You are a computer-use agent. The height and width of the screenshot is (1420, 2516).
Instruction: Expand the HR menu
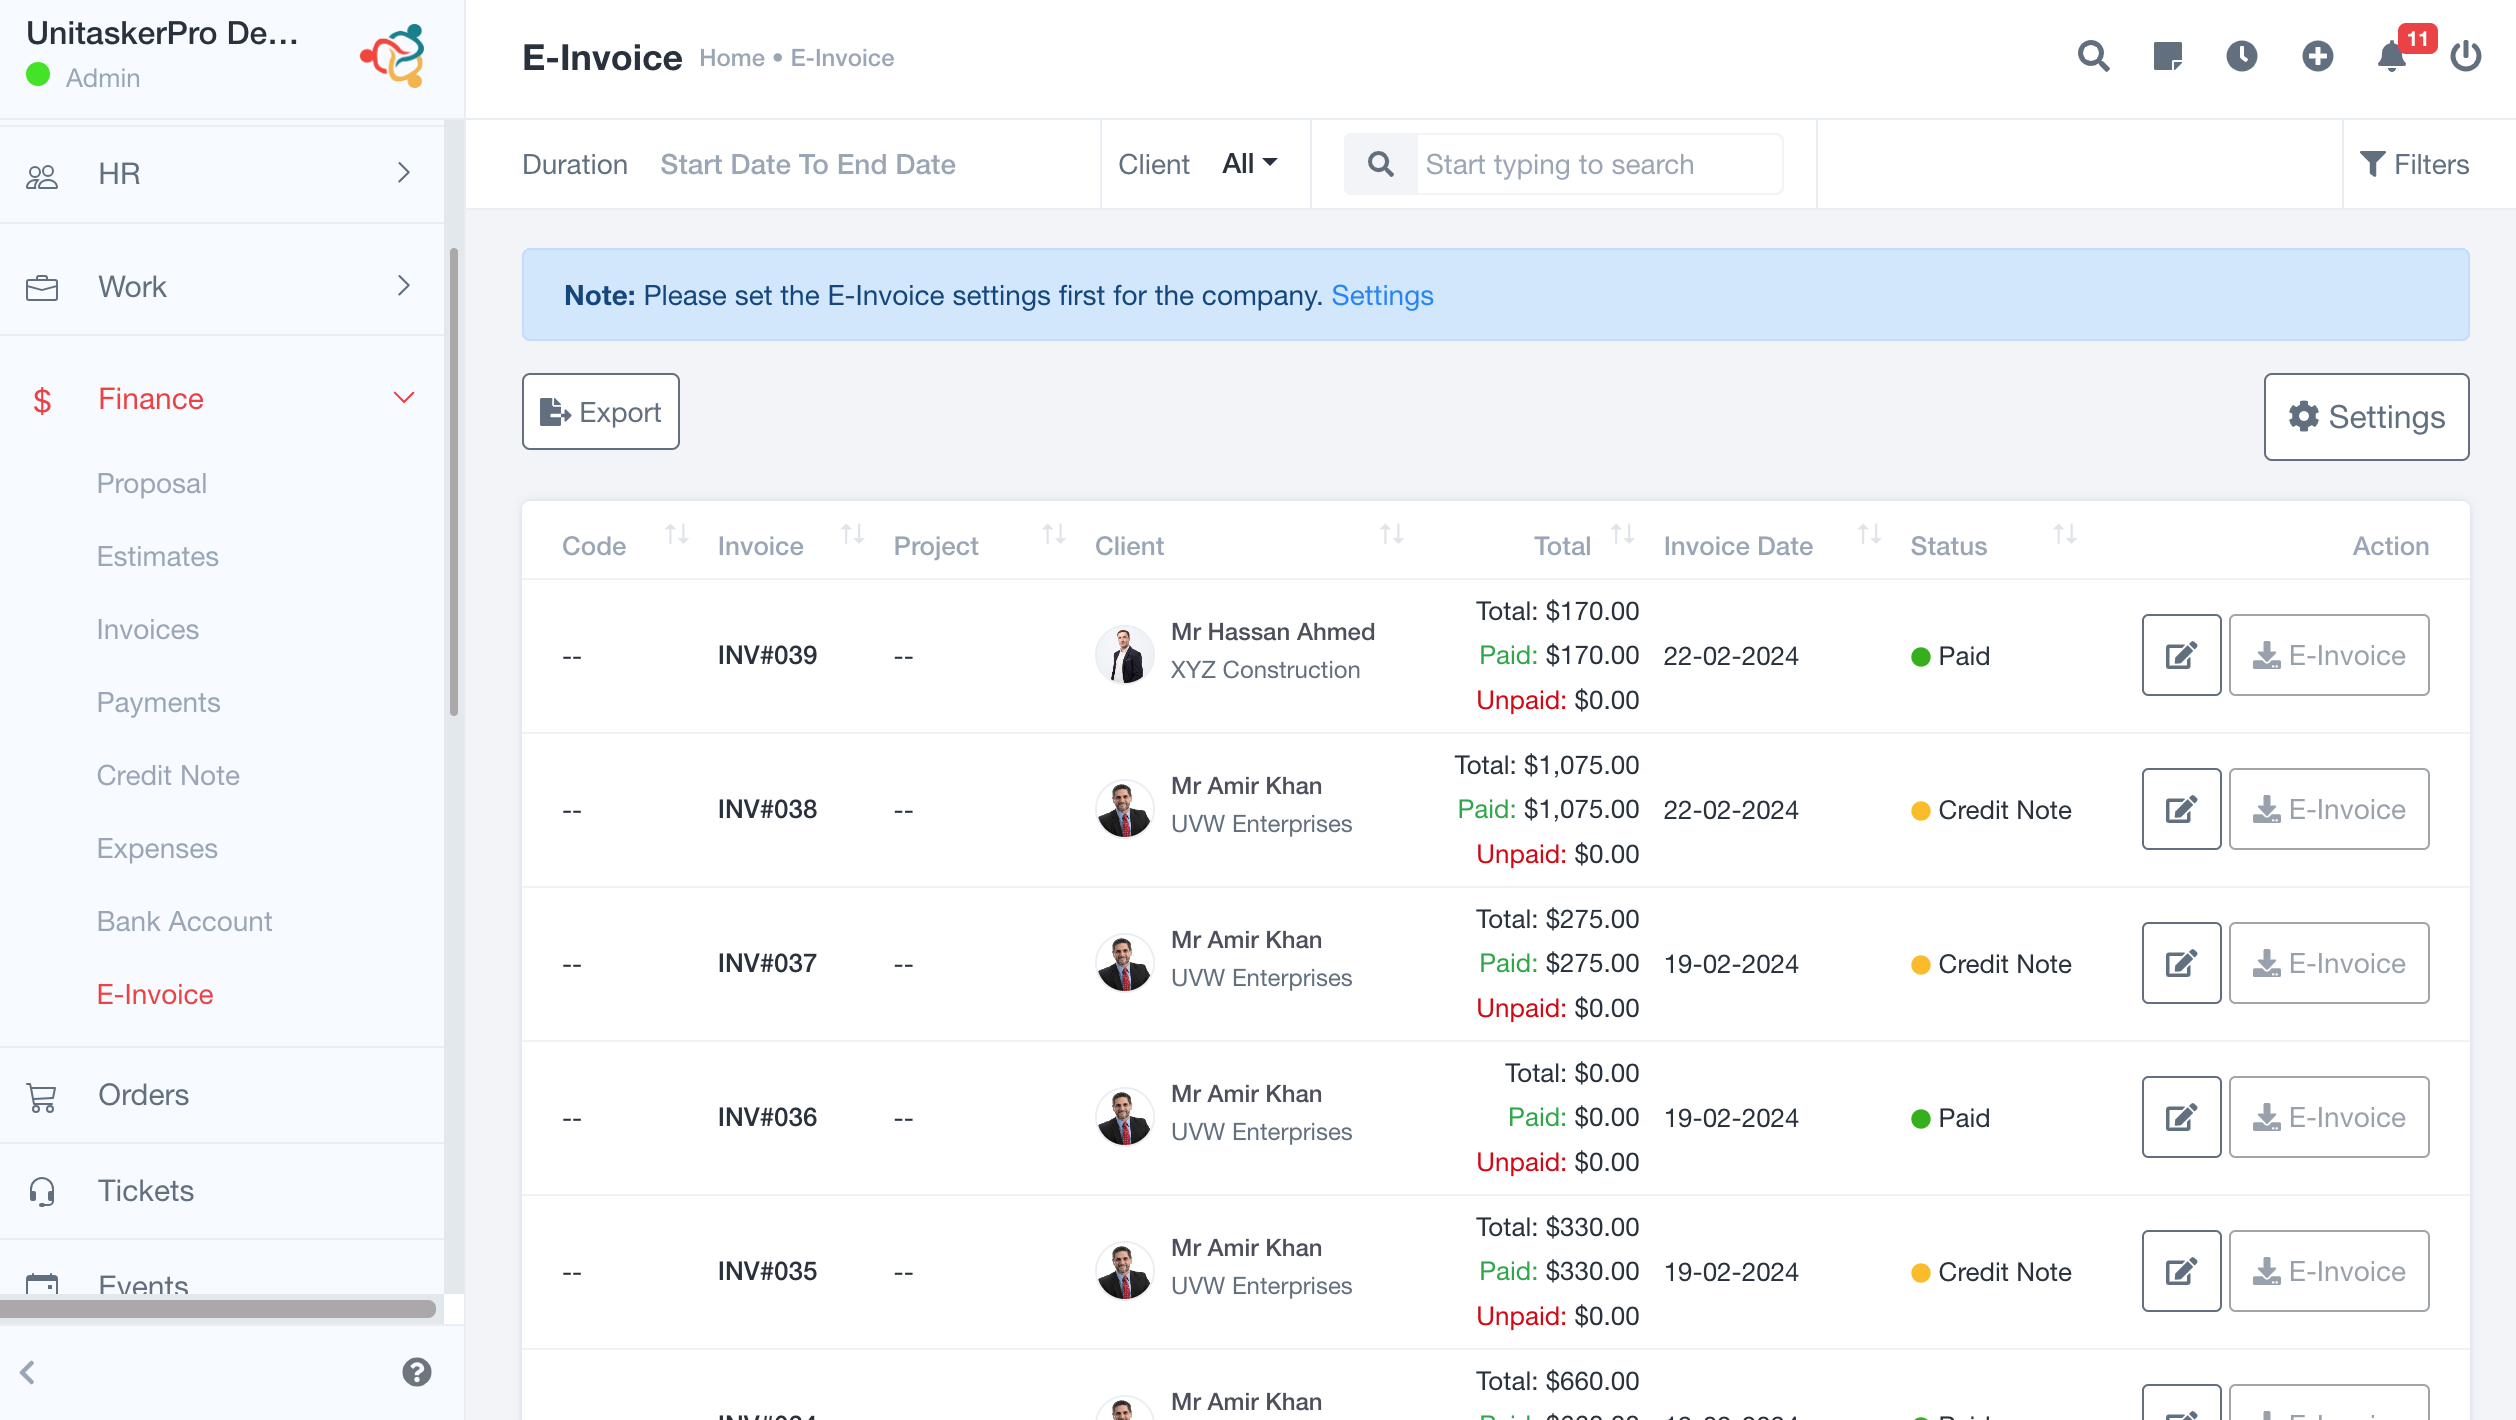click(222, 173)
